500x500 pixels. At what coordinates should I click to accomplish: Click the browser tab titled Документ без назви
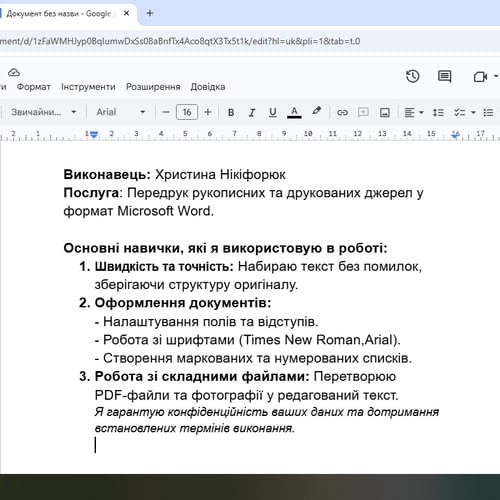pyautogui.click(x=59, y=14)
